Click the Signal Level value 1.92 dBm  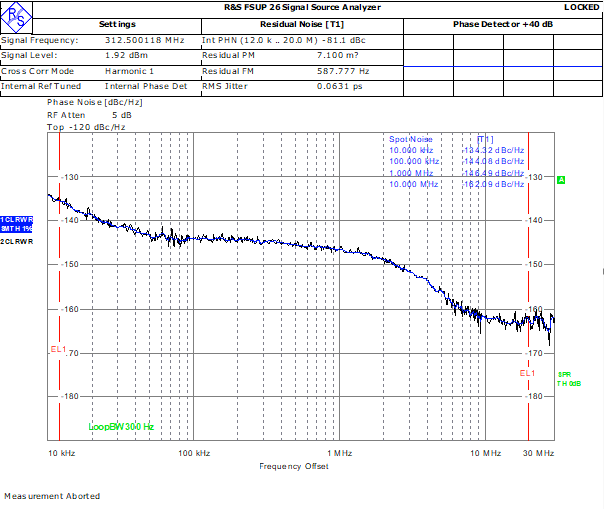click(x=126, y=55)
